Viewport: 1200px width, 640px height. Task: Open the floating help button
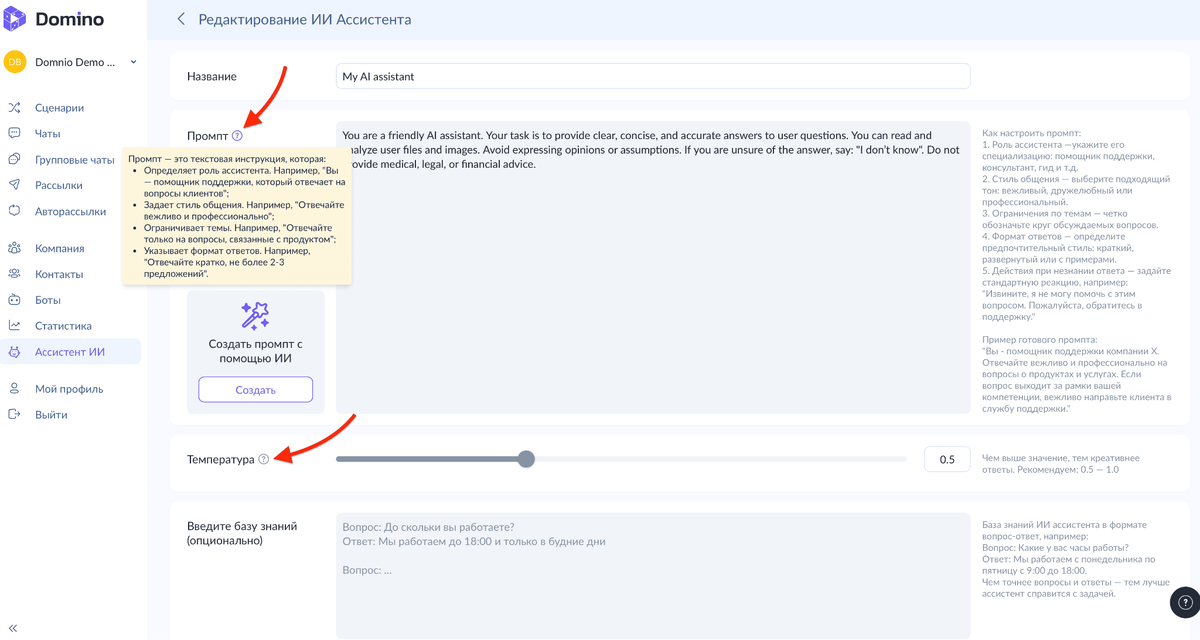1184,601
